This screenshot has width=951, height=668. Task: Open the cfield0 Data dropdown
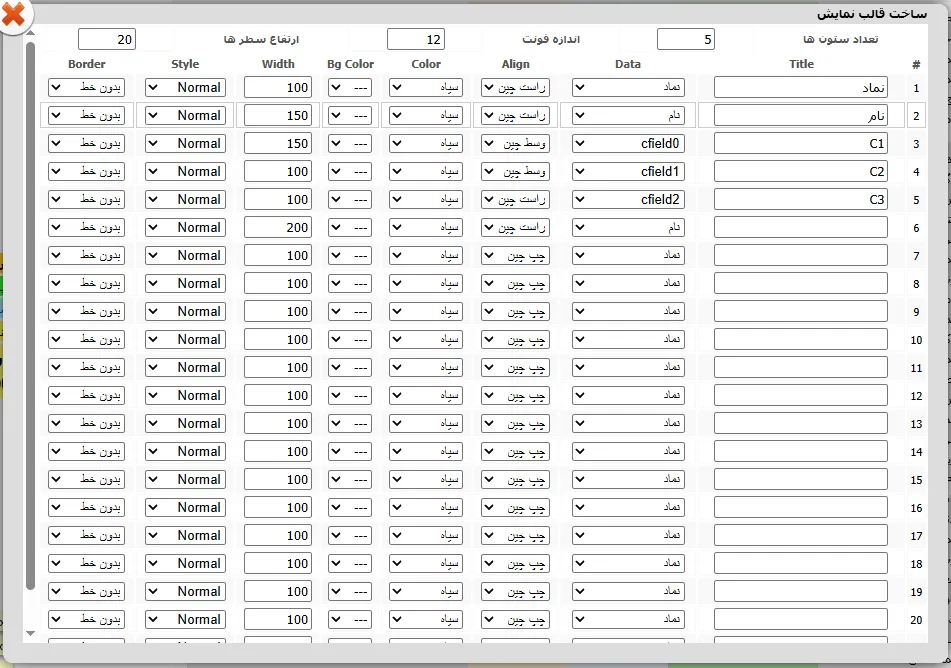pyautogui.click(x=628, y=143)
